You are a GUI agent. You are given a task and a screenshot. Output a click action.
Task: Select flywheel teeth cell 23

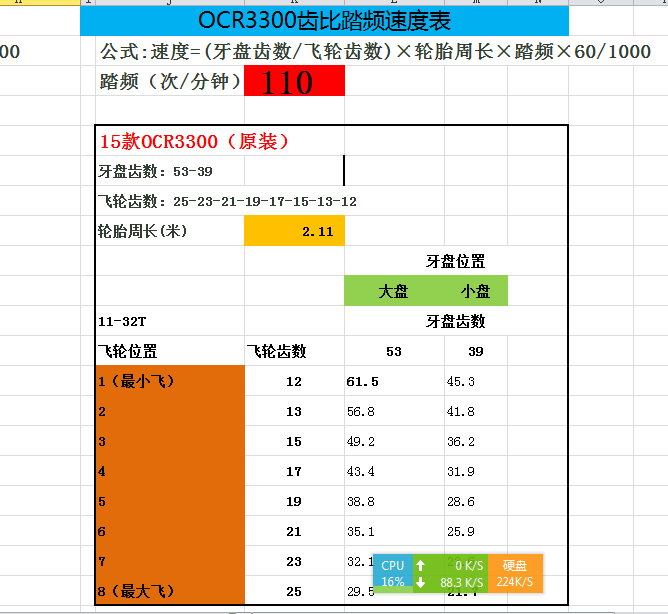click(294, 562)
